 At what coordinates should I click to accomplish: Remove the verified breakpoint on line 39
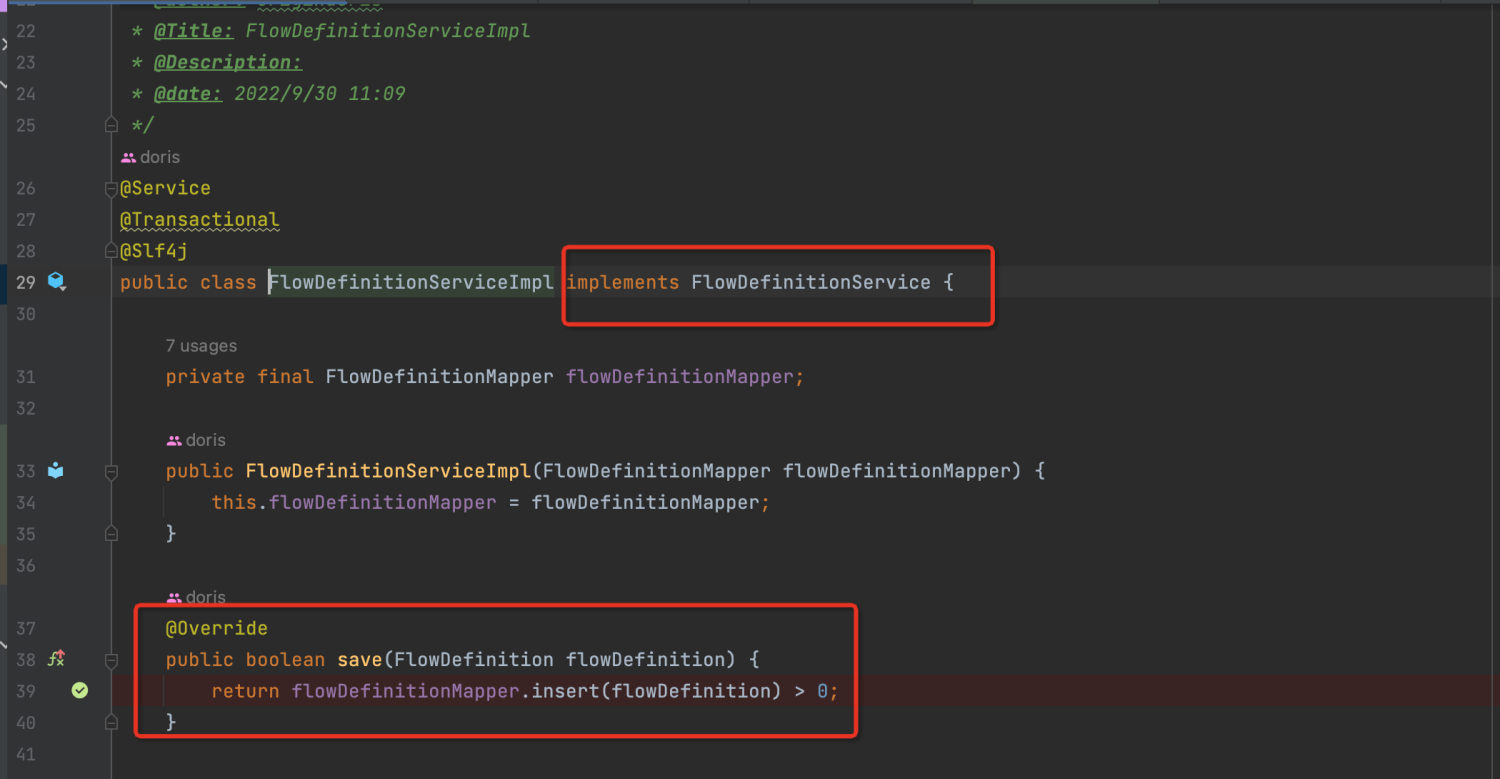click(80, 690)
